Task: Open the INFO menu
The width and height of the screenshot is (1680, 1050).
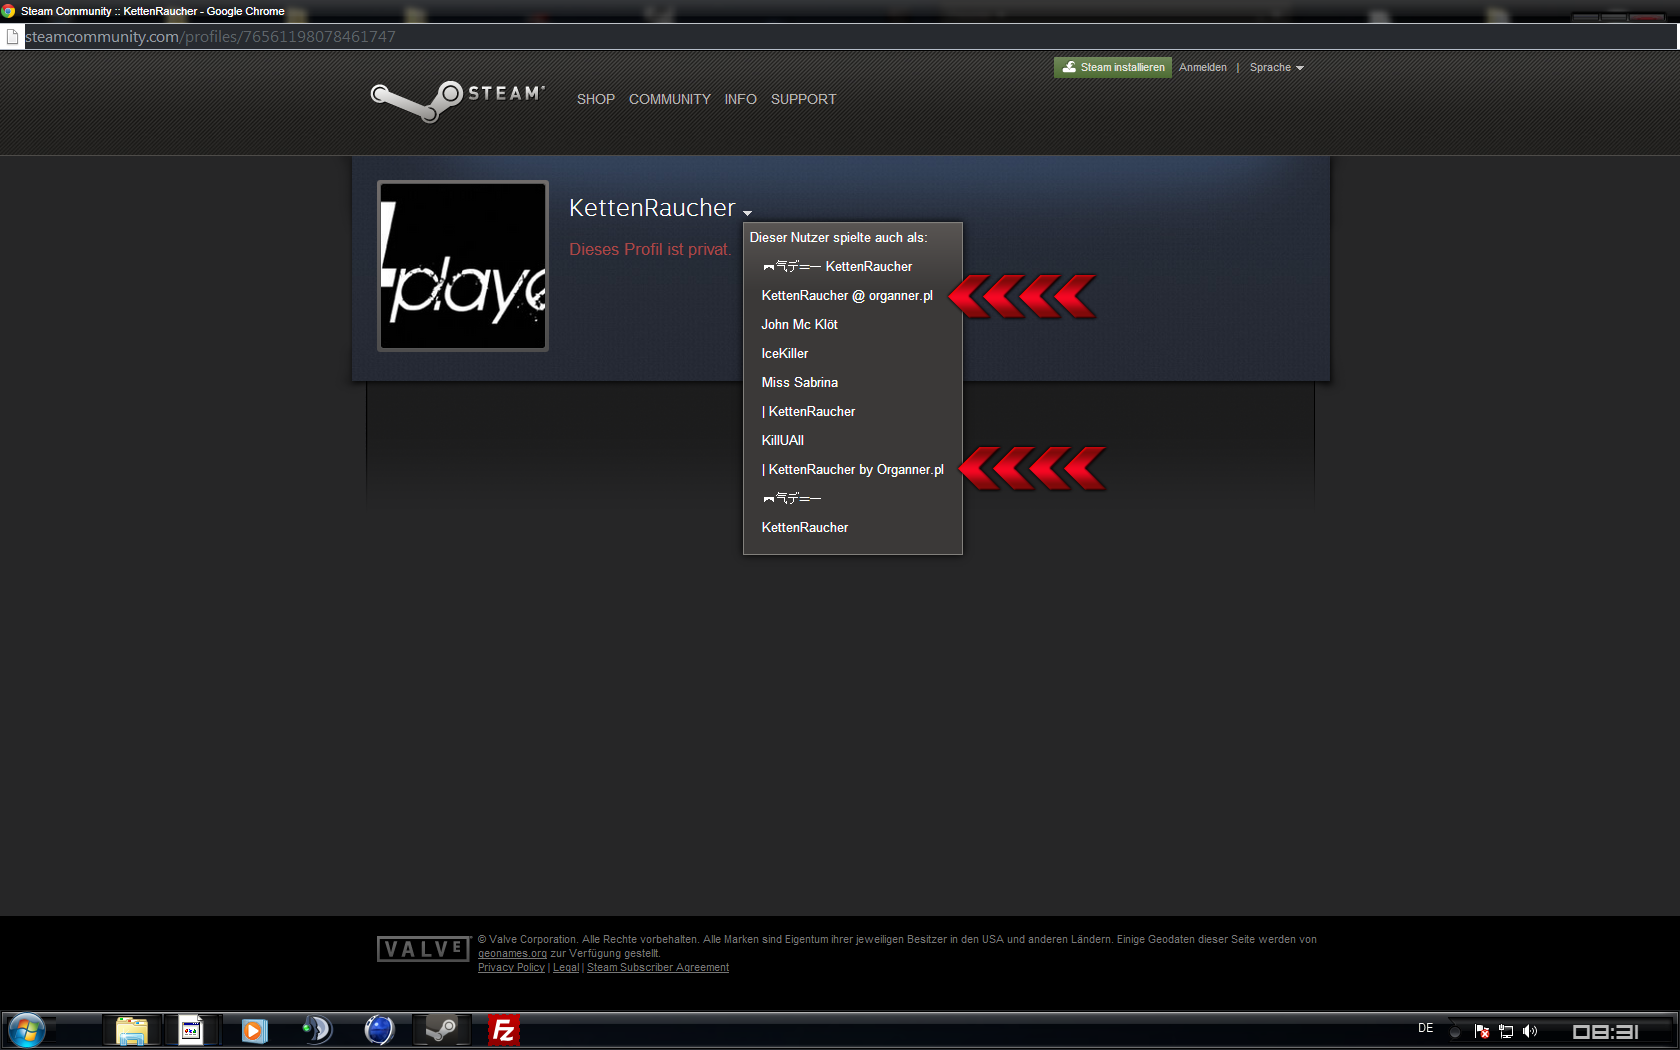Action: point(740,99)
